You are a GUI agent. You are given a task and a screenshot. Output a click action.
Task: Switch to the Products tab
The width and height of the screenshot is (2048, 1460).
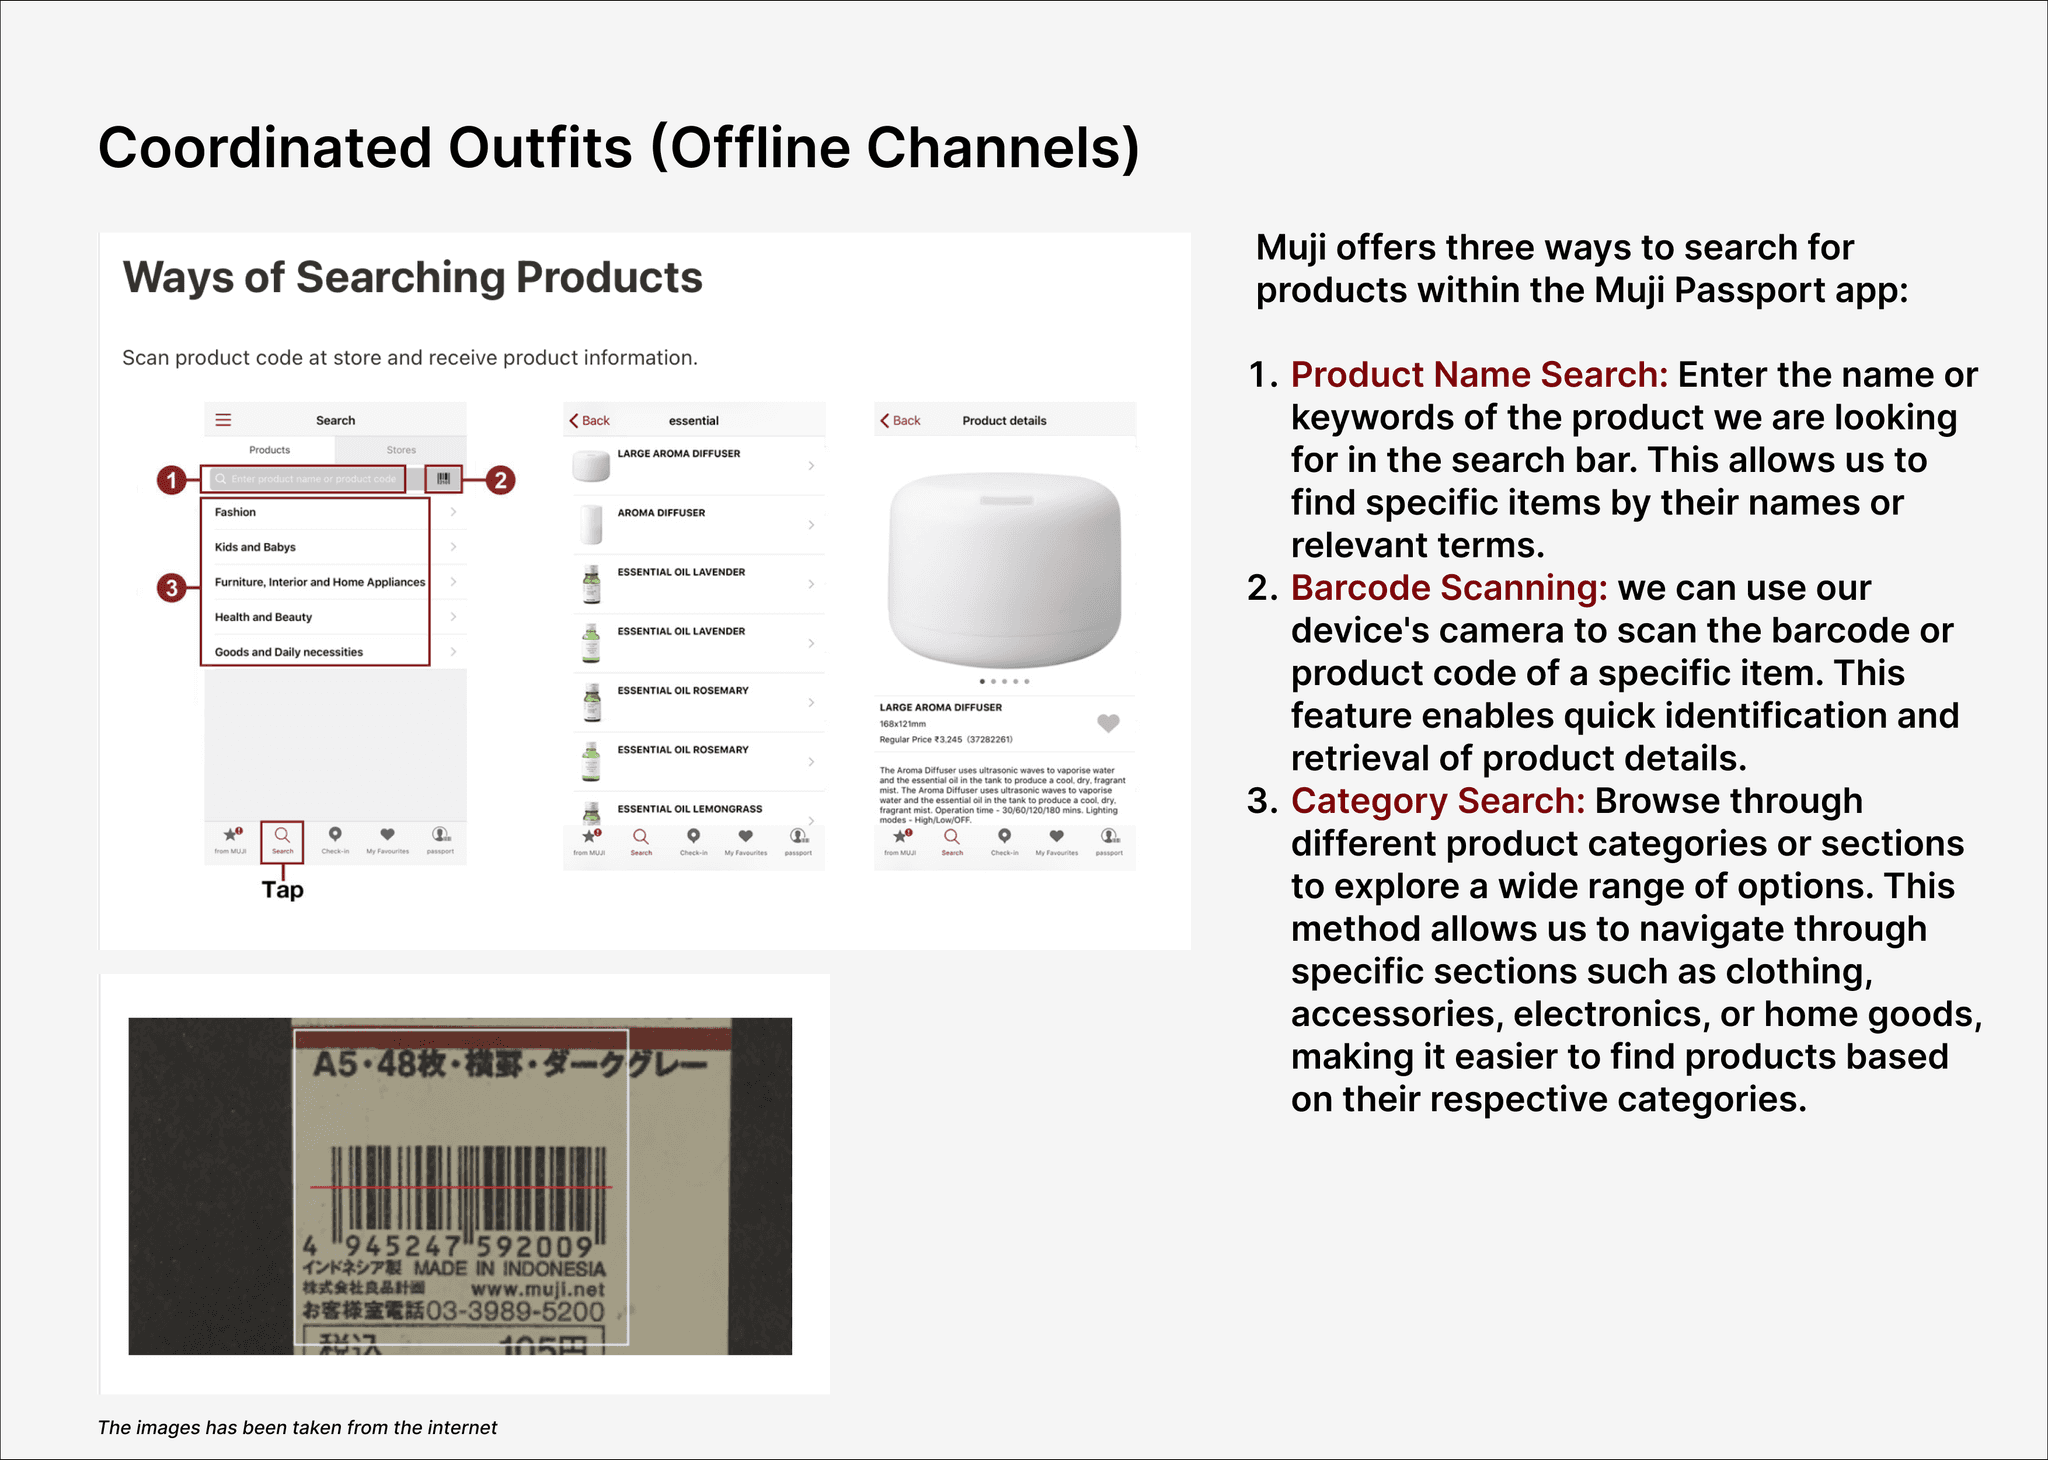pyautogui.click(x=270, y=450)
